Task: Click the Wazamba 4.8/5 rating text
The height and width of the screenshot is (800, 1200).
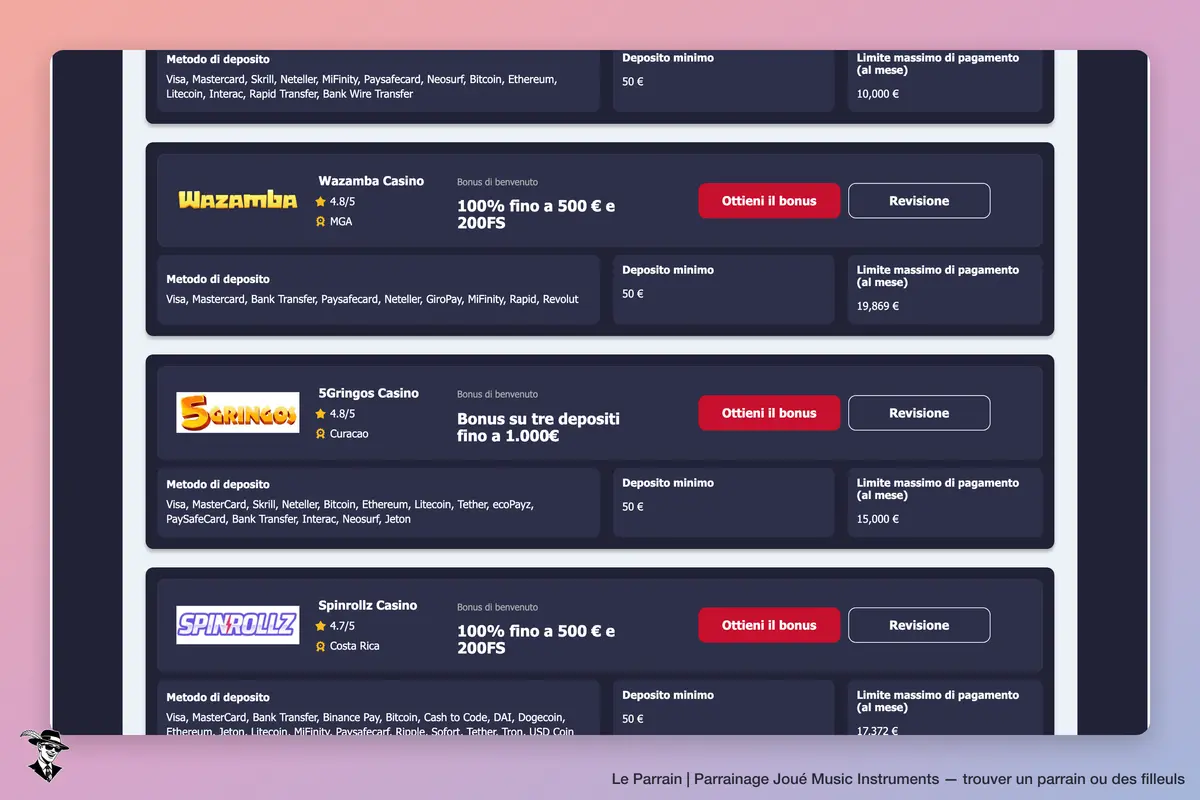Action: click(x=342, y=201)
